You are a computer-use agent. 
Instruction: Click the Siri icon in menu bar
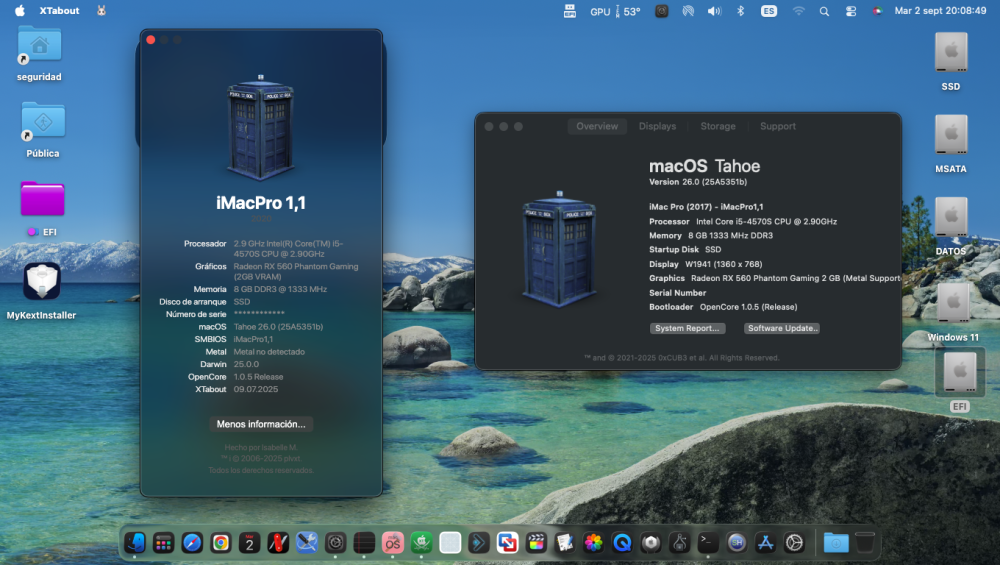(x=877, y=11)
